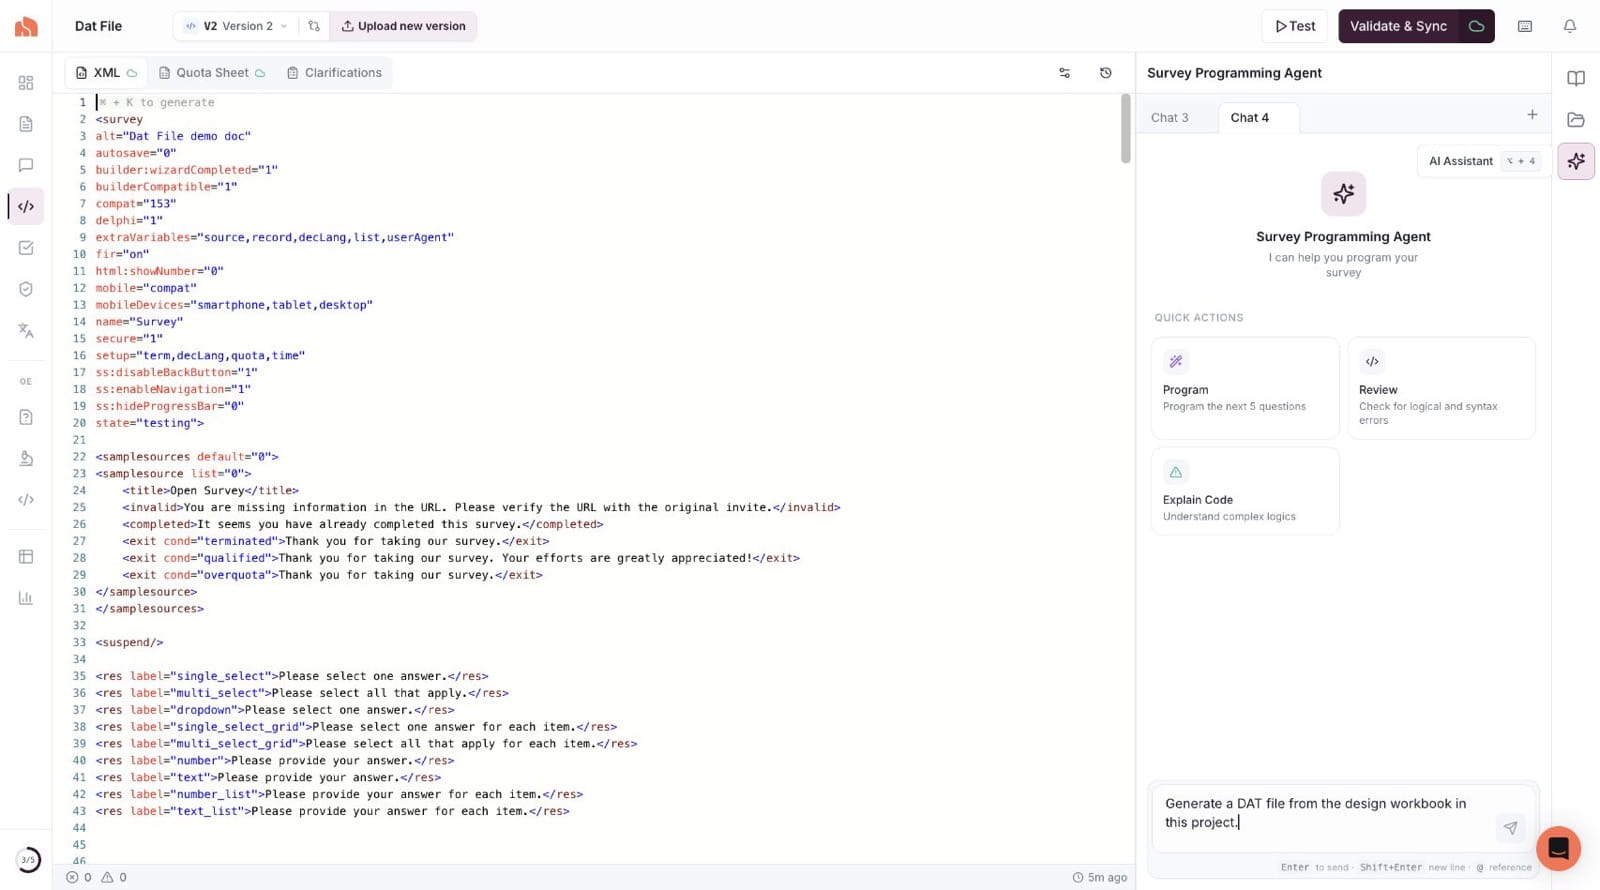Open version history clock icon
The image size is (1600, 890).
click(x=1105, y=73)
